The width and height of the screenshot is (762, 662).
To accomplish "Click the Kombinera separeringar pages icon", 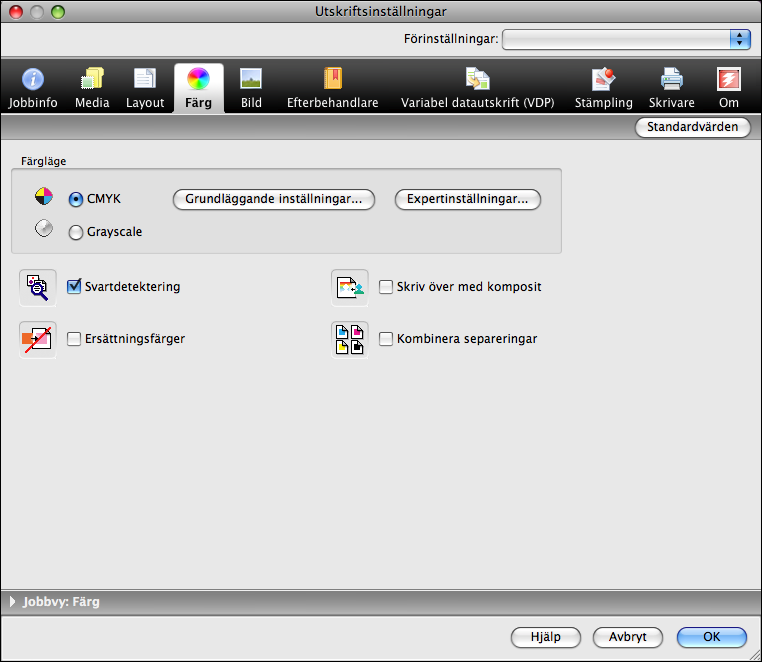I will click(350, 339).
